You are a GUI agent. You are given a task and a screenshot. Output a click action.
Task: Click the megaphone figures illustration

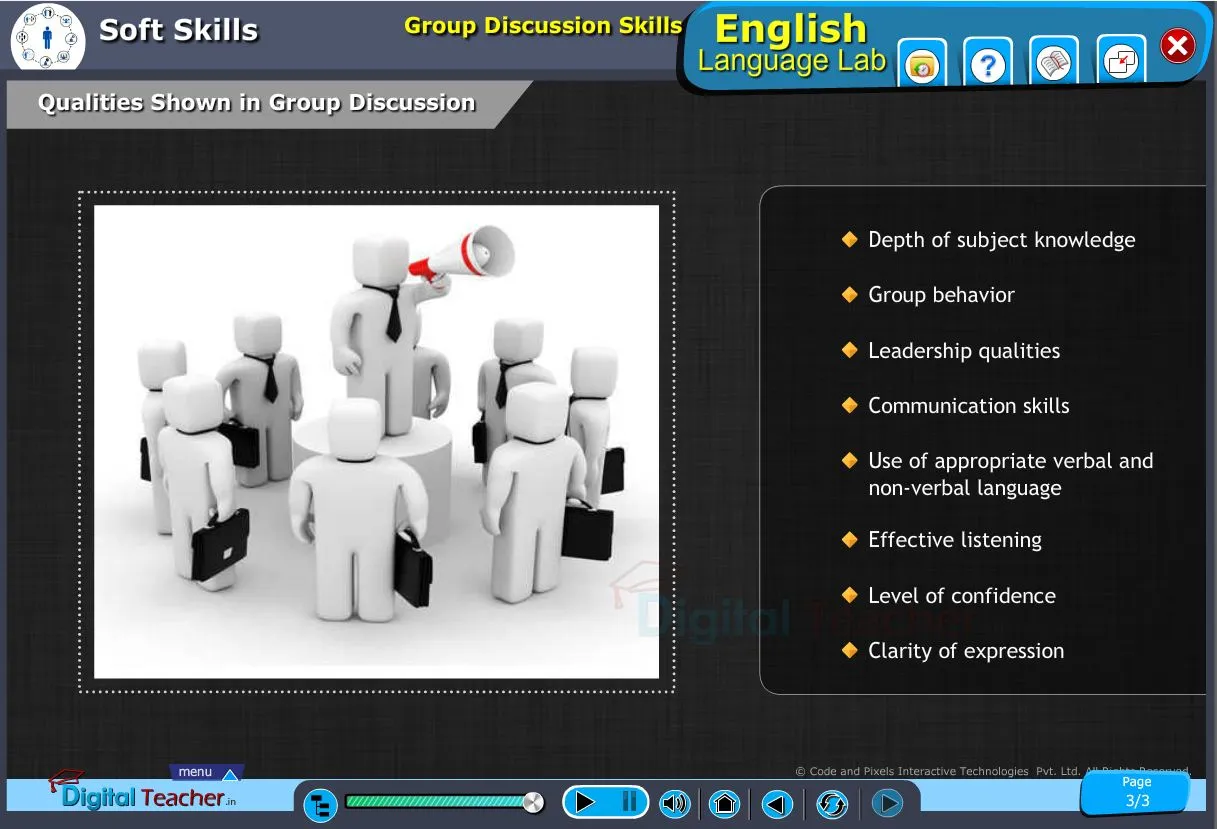tap(376, 441)
